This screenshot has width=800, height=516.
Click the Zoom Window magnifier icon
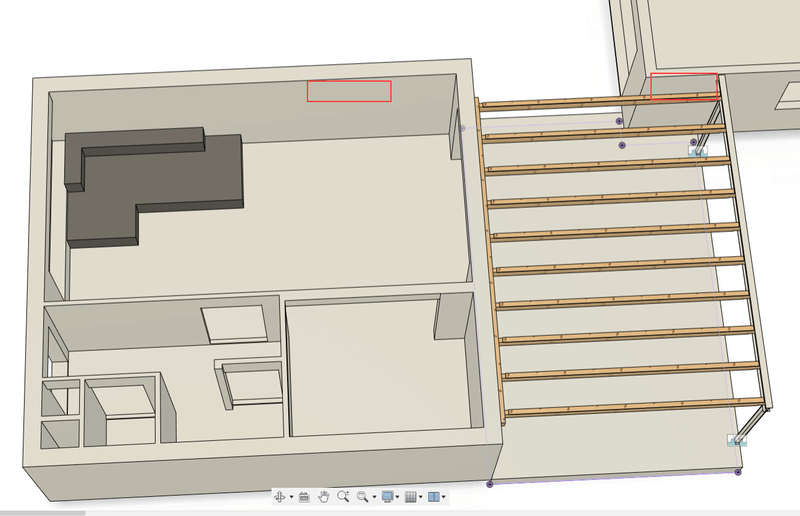(x=362, y=497)
